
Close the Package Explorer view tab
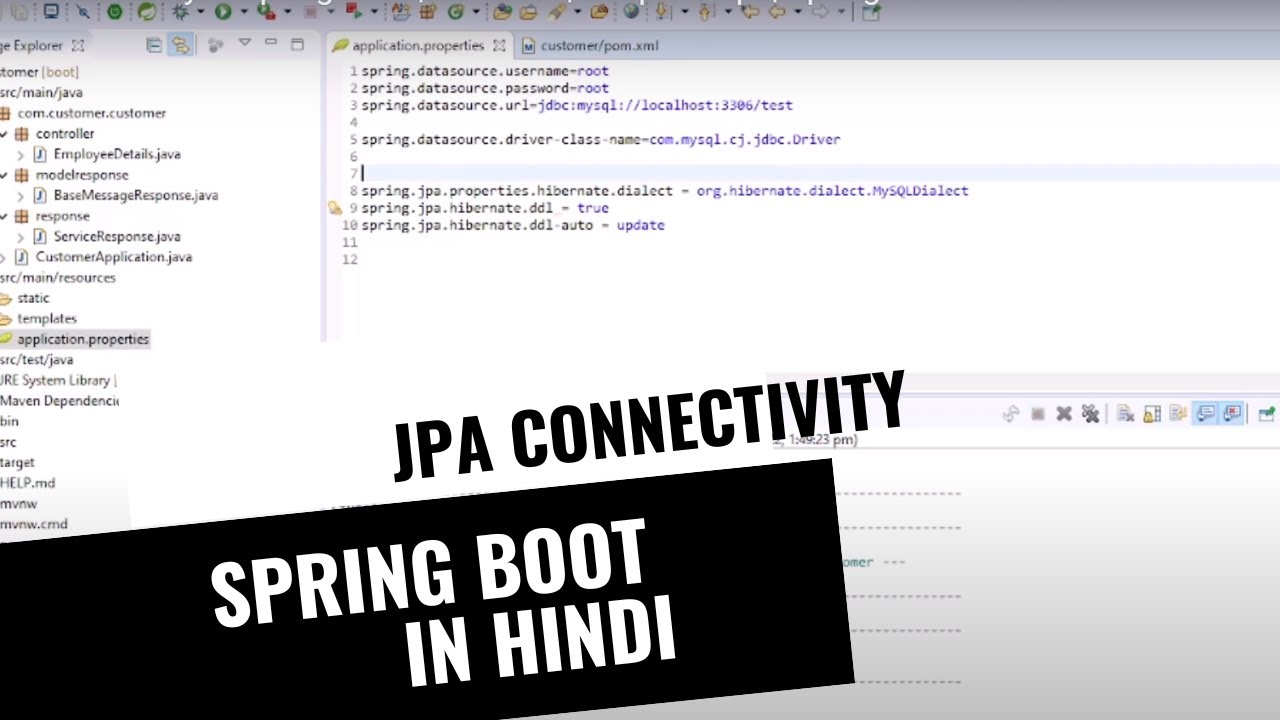pos(79,45)
